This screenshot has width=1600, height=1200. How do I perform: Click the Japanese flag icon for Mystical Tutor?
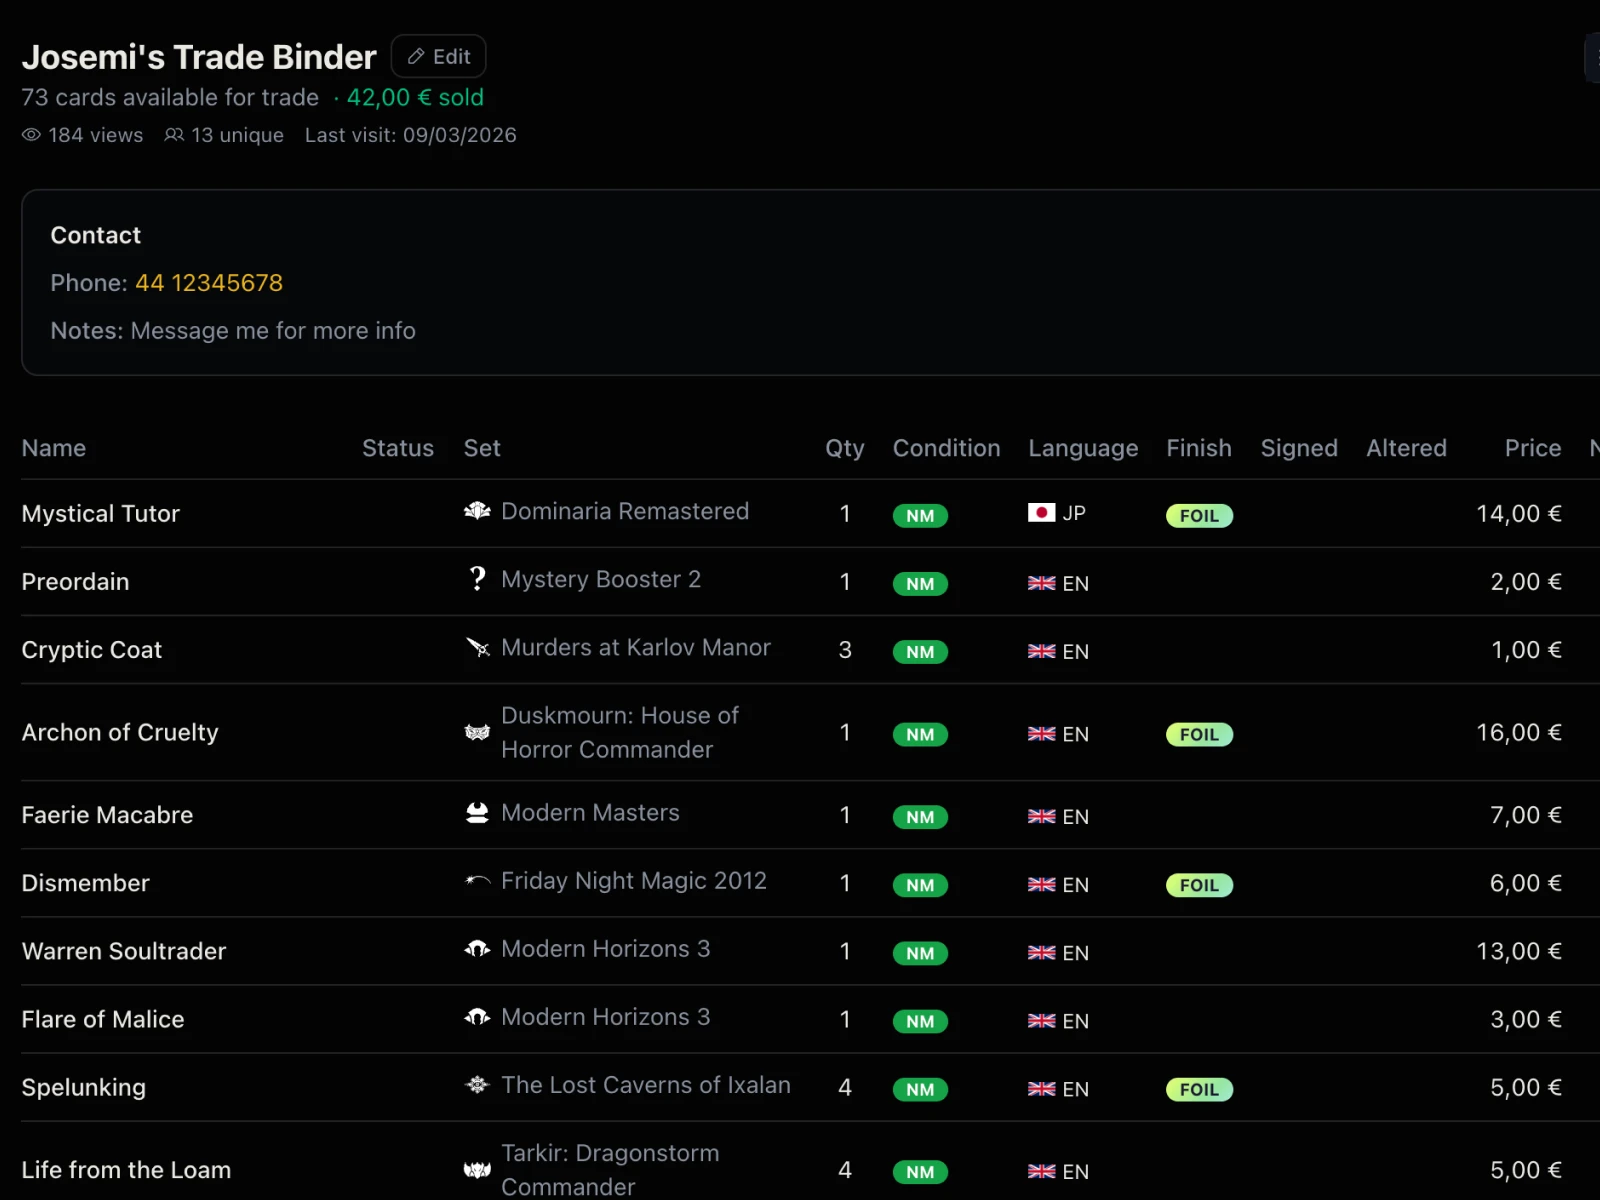1041,513
